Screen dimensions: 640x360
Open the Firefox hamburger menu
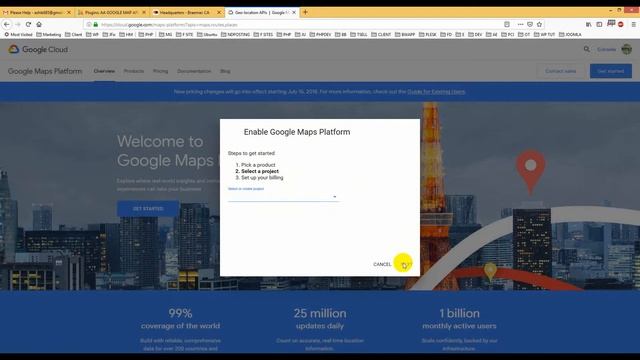coord(633,24)
